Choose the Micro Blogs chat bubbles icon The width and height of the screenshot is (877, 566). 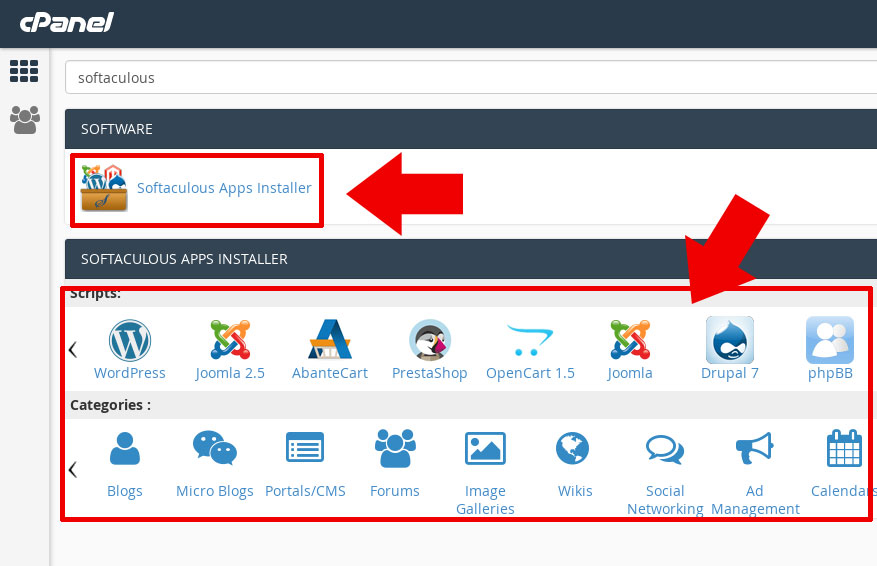pos(215,447)
